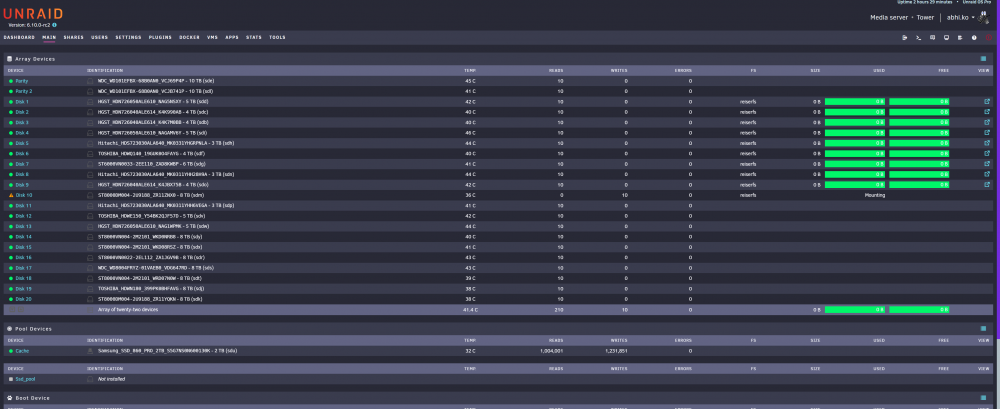The image size is (1000, 409).
Task: Click the monitor Info icon
Action: (x=946, y=38)
